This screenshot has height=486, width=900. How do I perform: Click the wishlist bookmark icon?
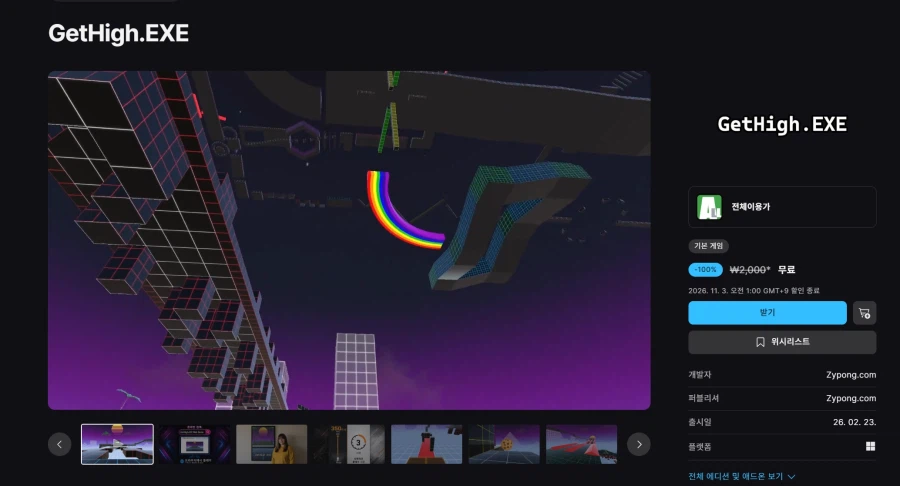point(760,342)
